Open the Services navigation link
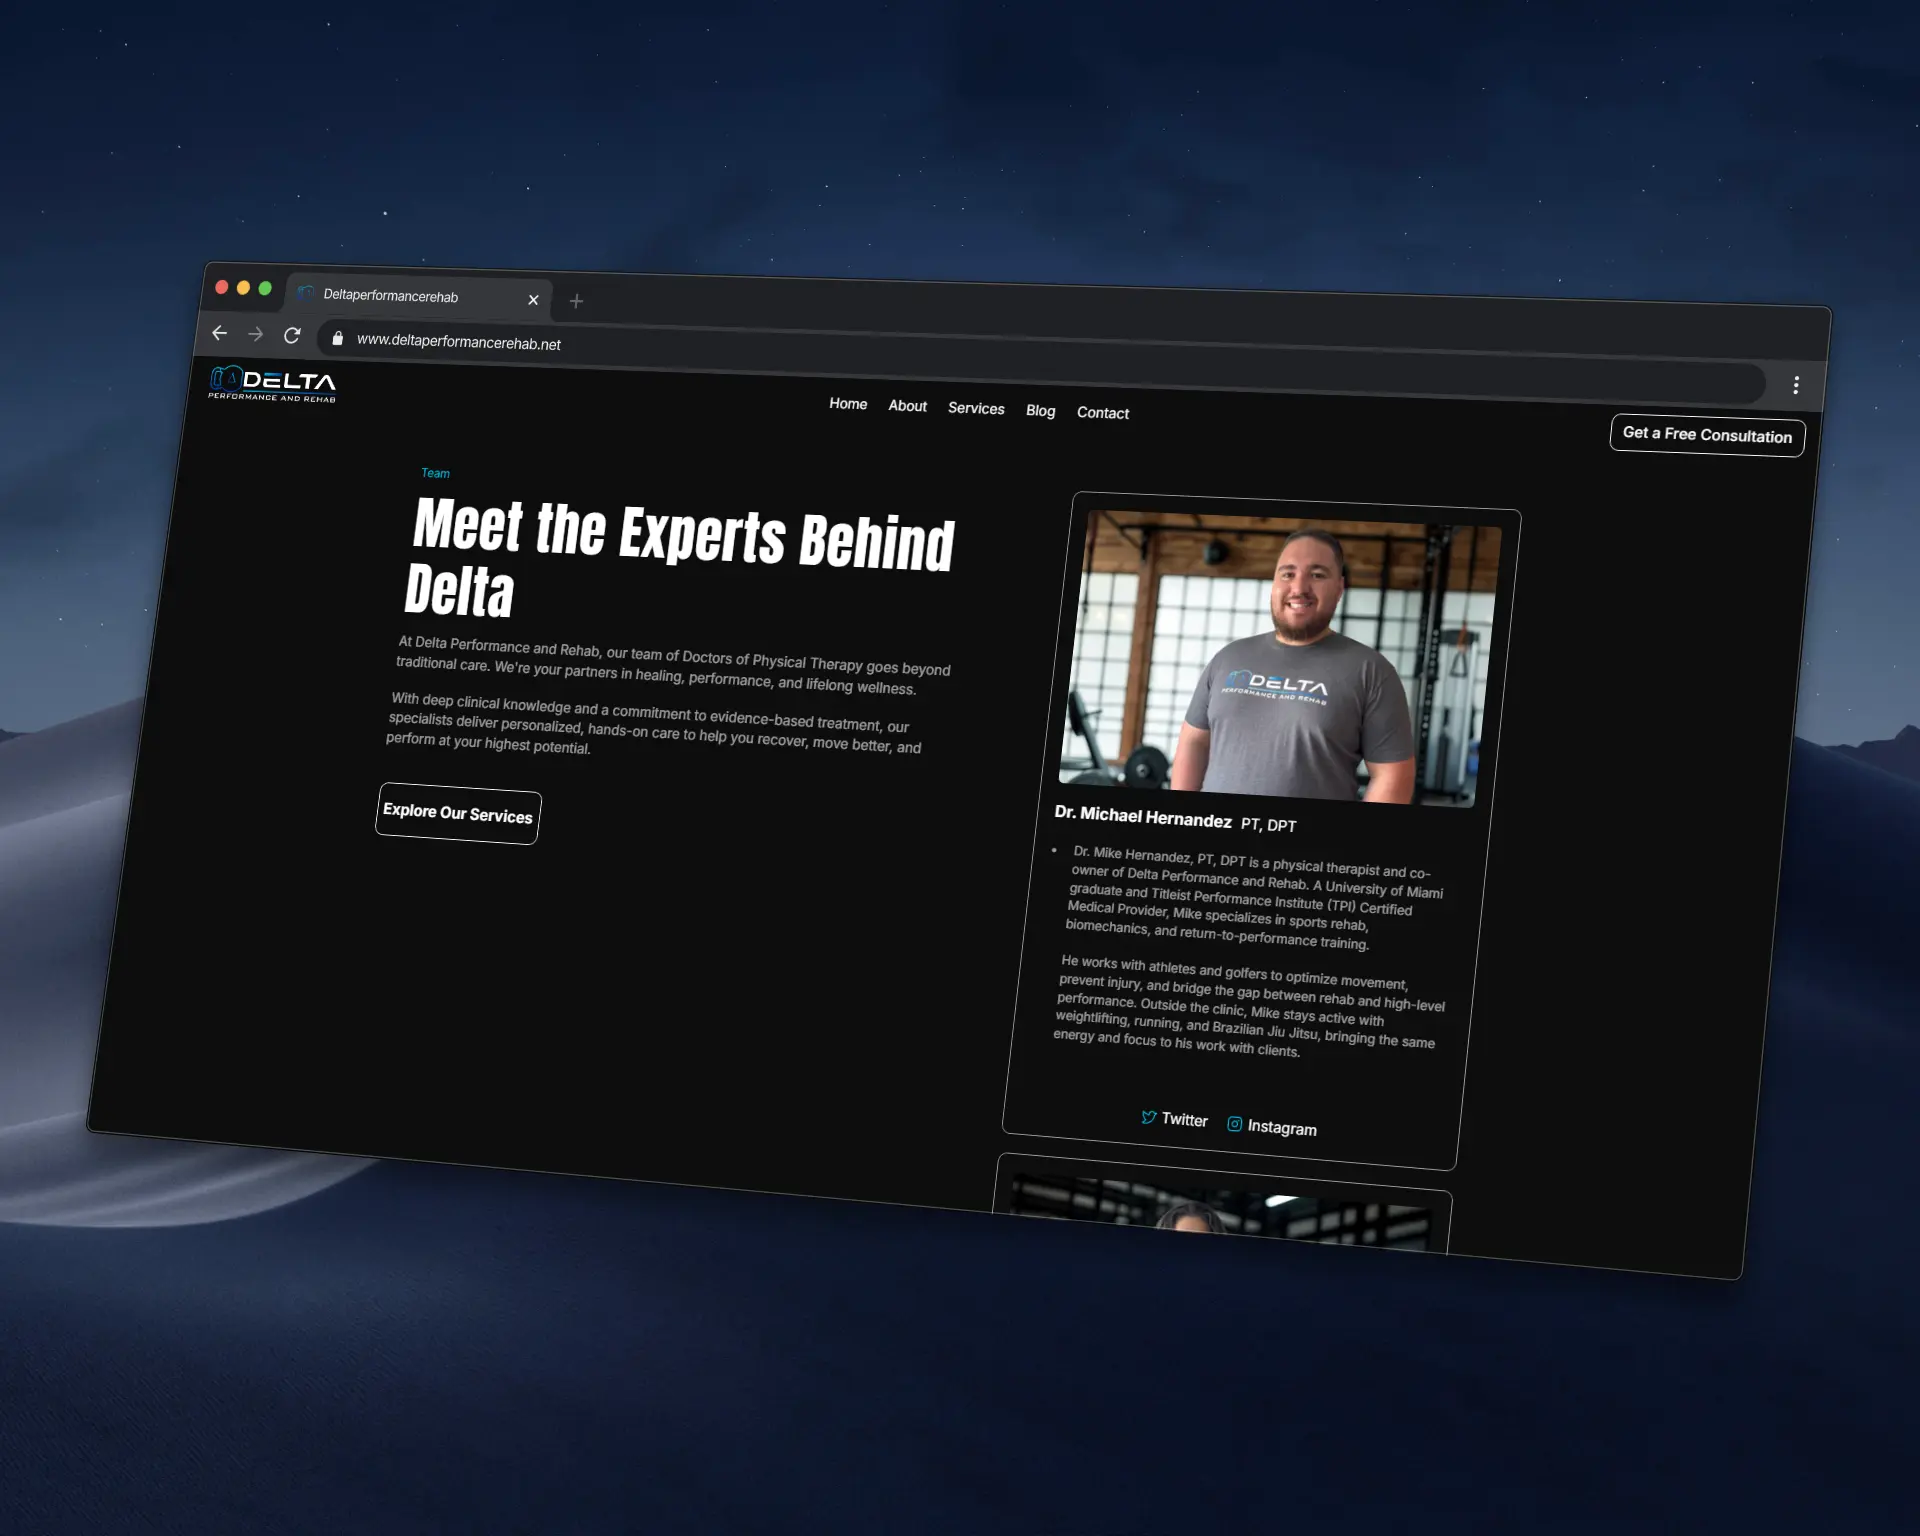 point(976,408)
